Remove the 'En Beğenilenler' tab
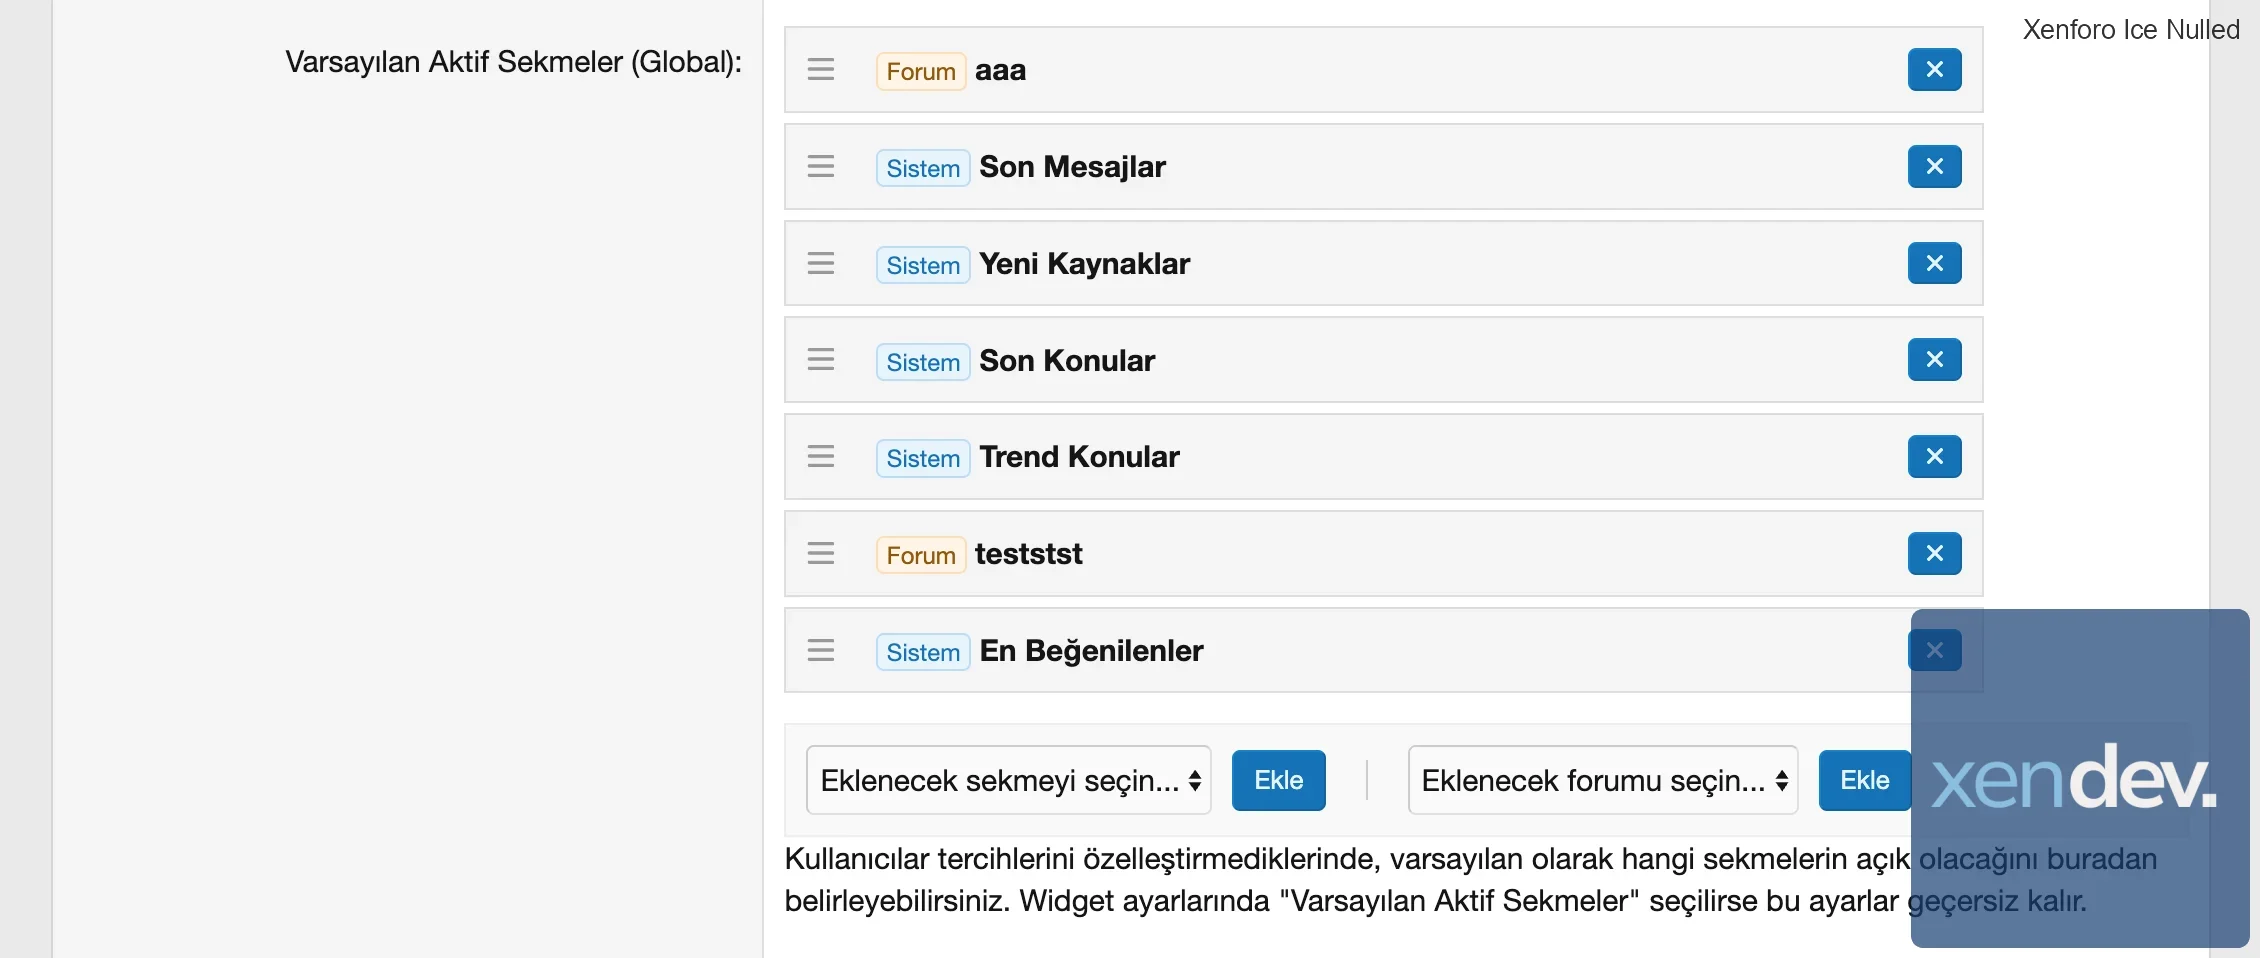This screenshot has width=2260, height=958. tap(1934, 650)
